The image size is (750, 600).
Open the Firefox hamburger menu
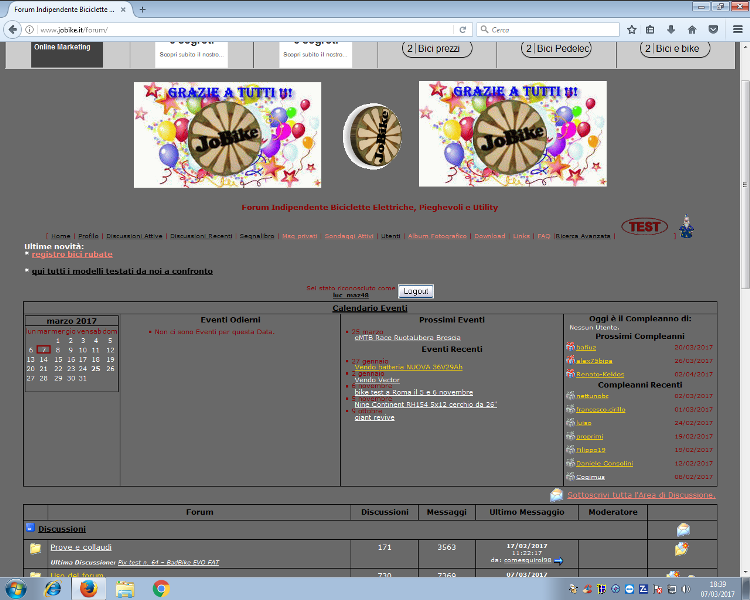pos(738,30)
